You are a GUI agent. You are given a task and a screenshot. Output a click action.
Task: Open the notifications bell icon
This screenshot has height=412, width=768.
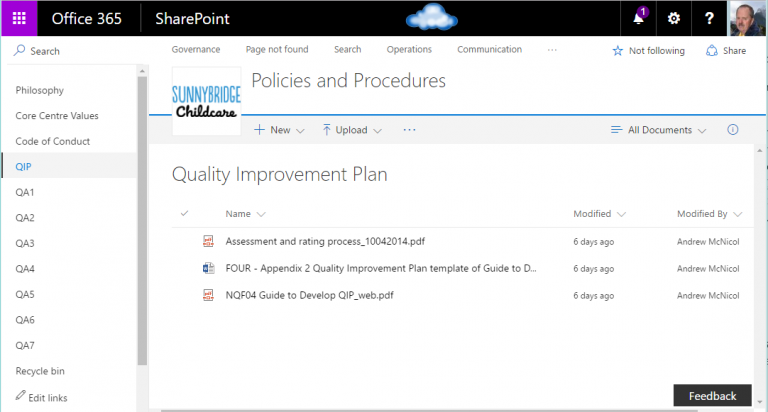[x=639, y=19]
